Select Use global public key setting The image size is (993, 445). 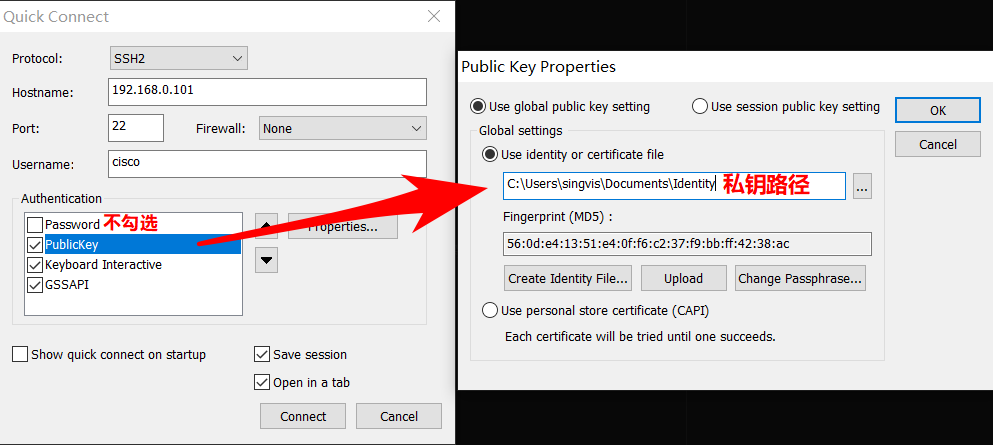coord(478,107)
